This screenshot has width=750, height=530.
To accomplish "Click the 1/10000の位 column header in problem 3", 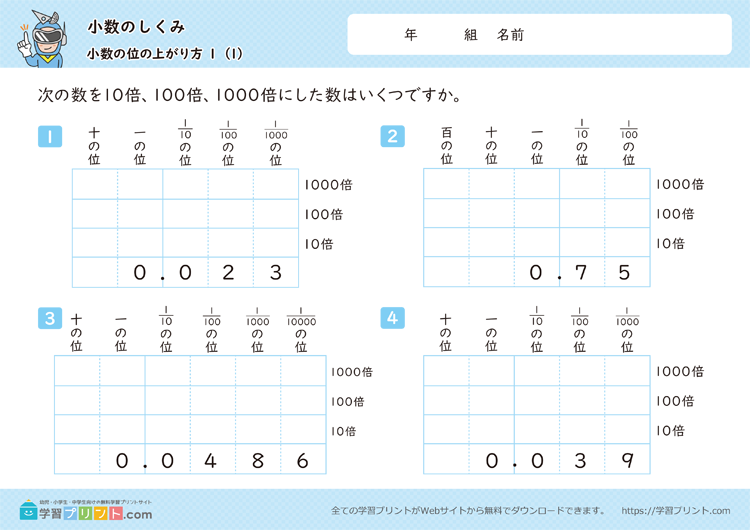I will [301, 330].
